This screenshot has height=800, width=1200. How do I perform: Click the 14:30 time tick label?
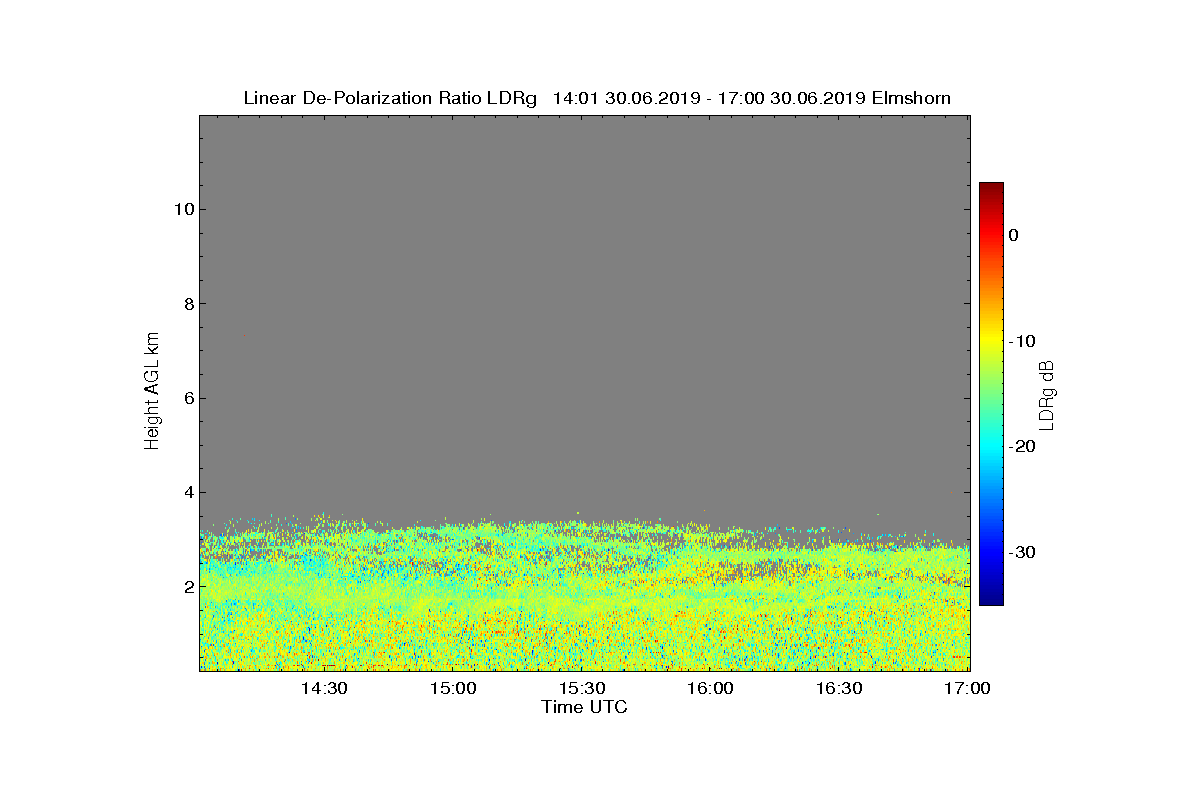pyautogui.click(x=324, y=689)
